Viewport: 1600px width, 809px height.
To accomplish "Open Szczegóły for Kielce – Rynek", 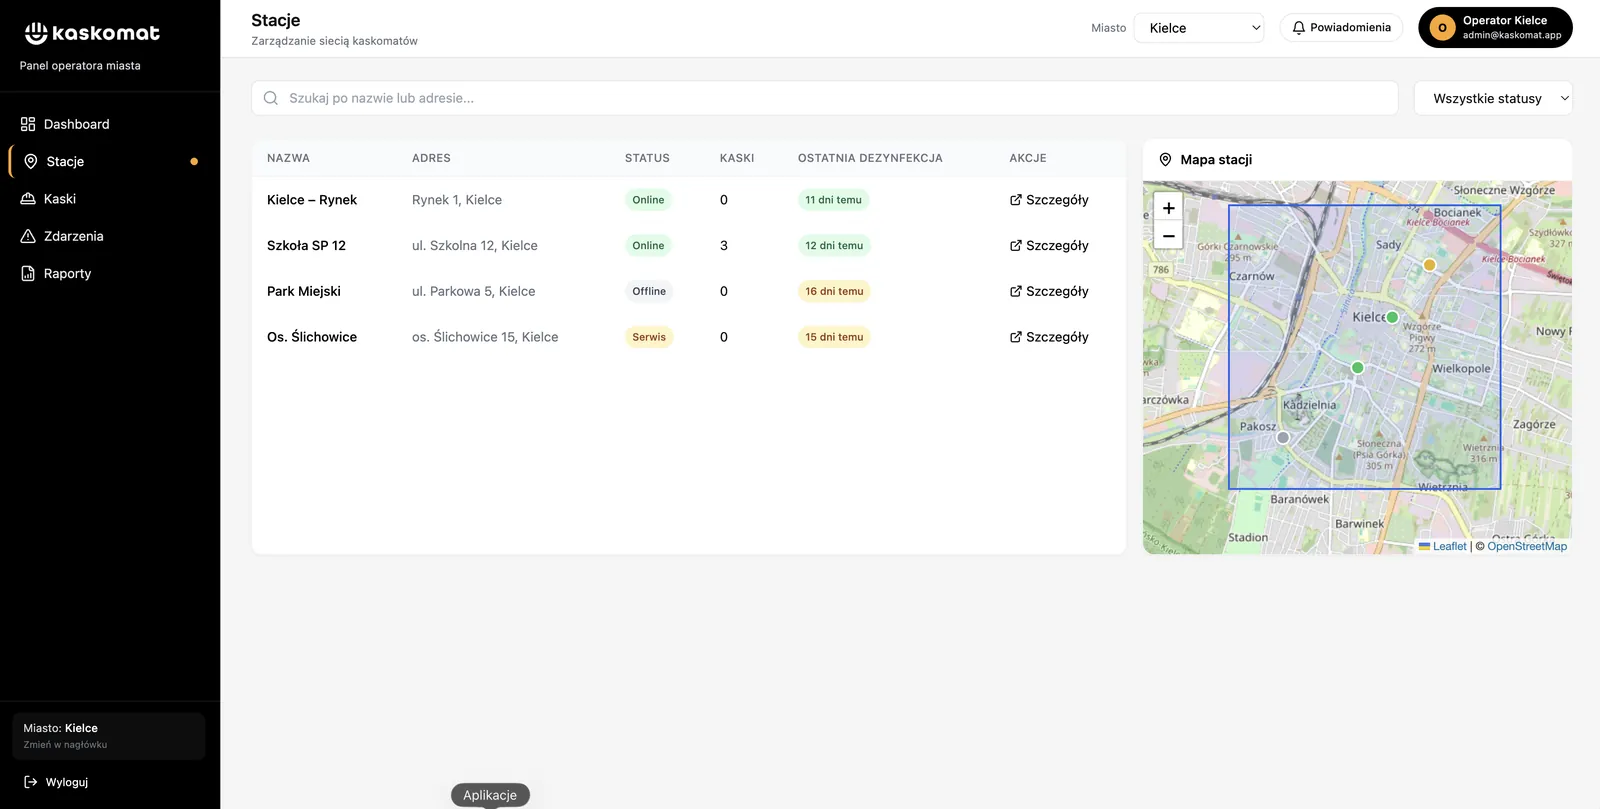I will tap(1049, 200).
